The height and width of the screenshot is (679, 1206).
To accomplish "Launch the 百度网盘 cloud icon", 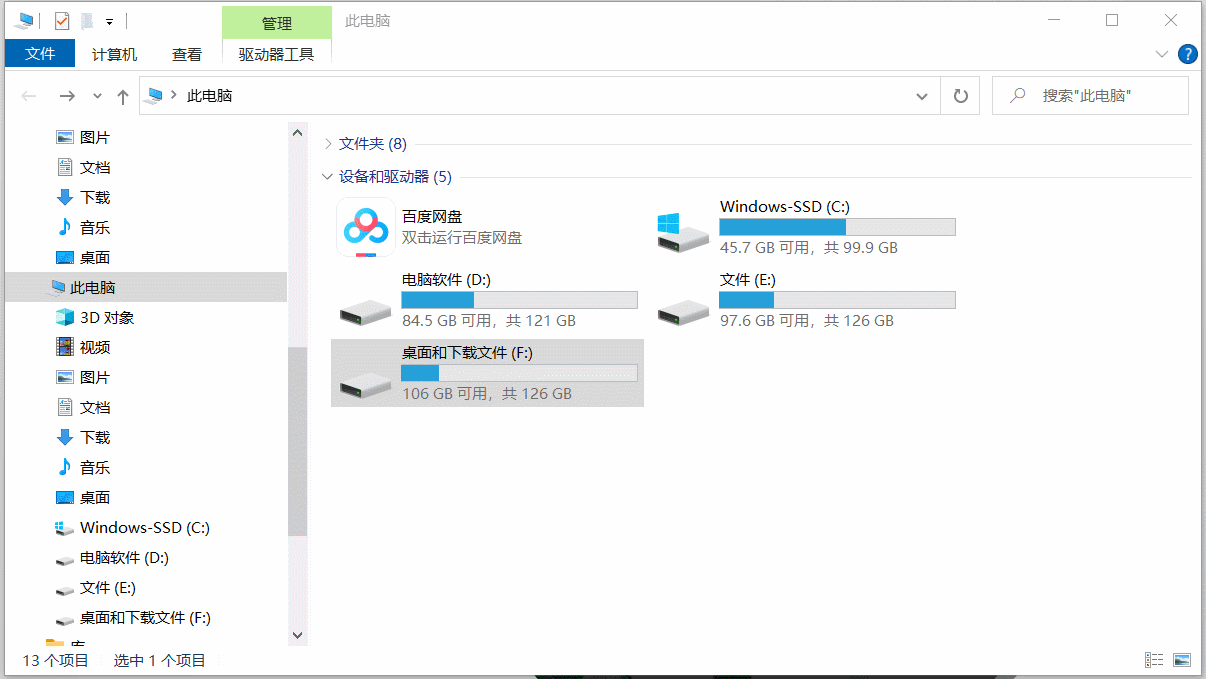I will click(x=366, y=227).
